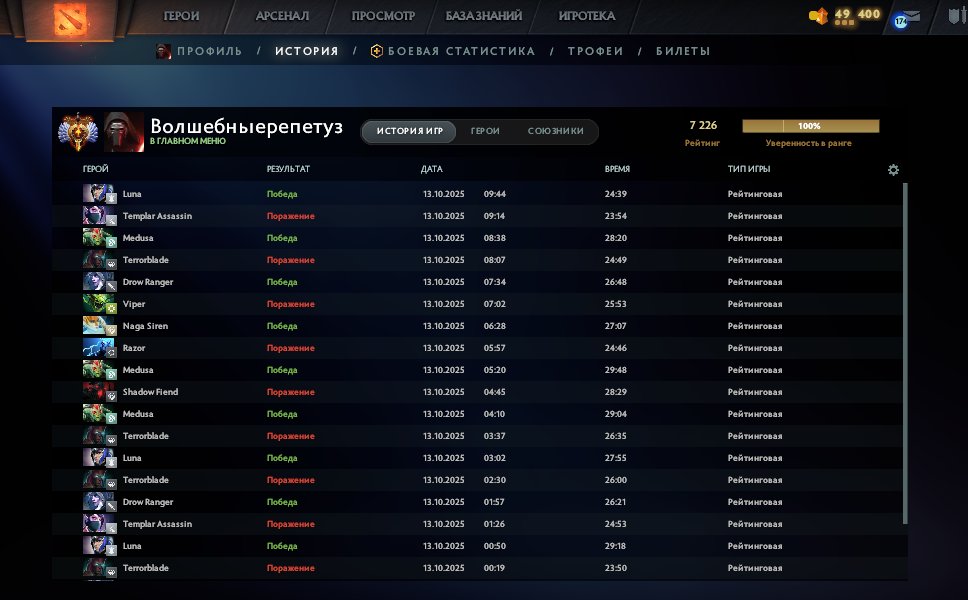Image resolution: width=968 pixels, height=600 pixels.
Task: Go to the Трофеи tab
Action: (595, 51)
